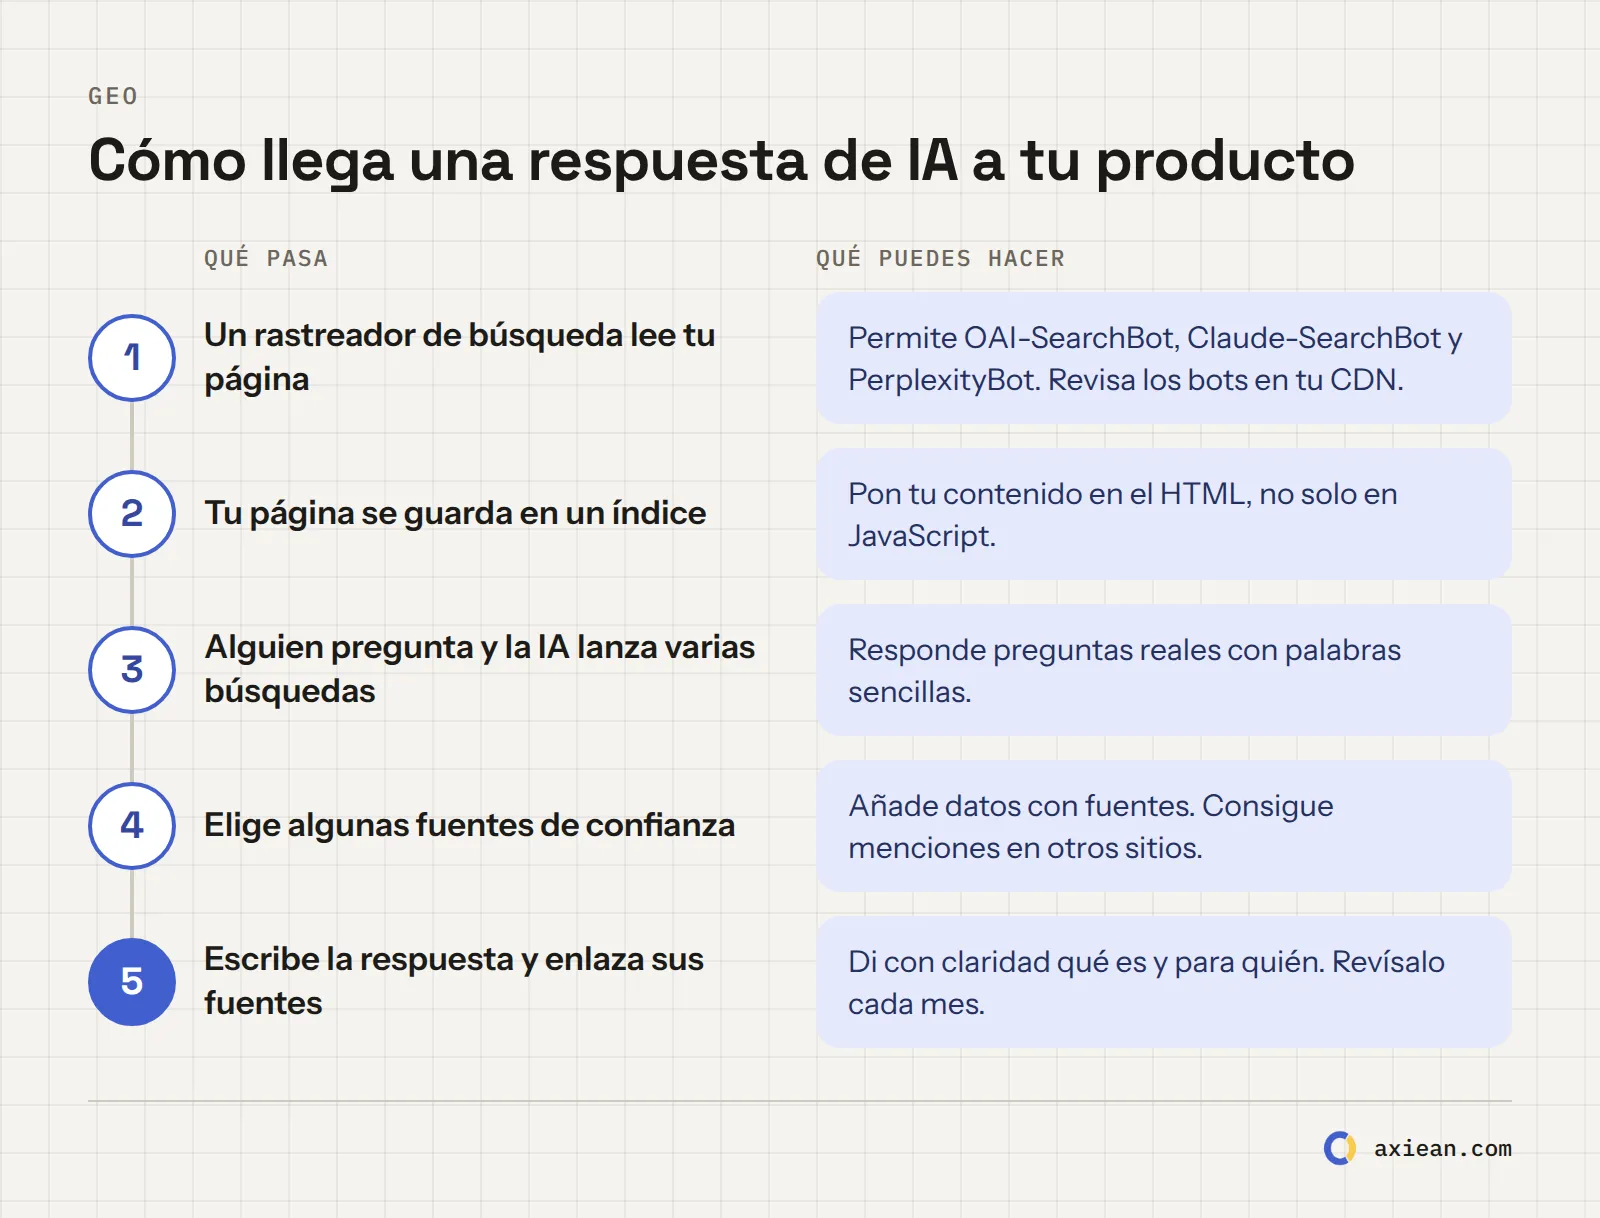Click the step 4 circle icon
This screenshot has height=1218, width=1600.
132,826
